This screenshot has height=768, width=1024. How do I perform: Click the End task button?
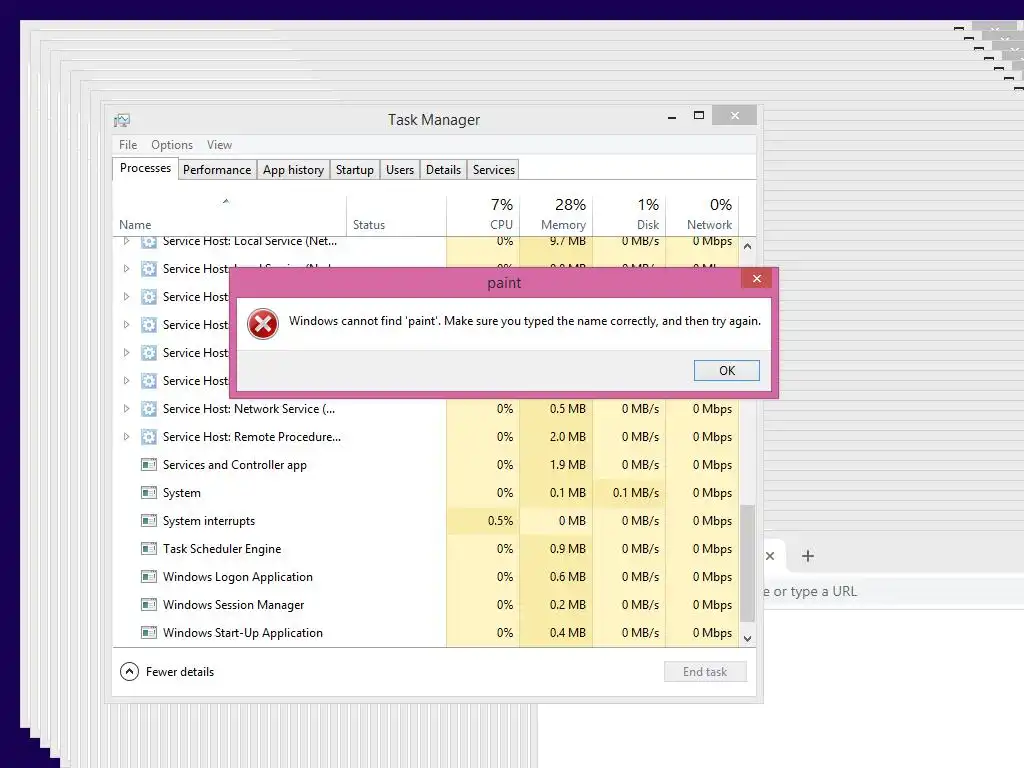click(x=705, y=672)
